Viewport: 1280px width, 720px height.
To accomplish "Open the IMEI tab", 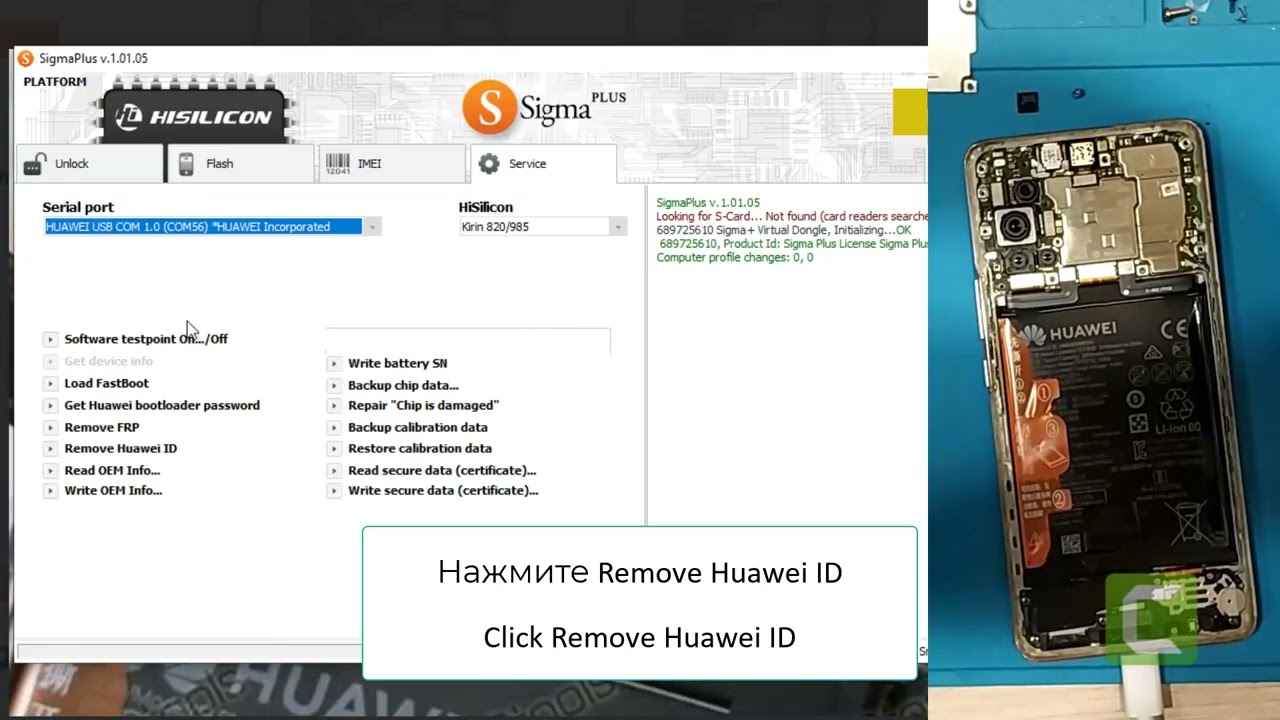I will pyautogui.click(x=391, y=164).
